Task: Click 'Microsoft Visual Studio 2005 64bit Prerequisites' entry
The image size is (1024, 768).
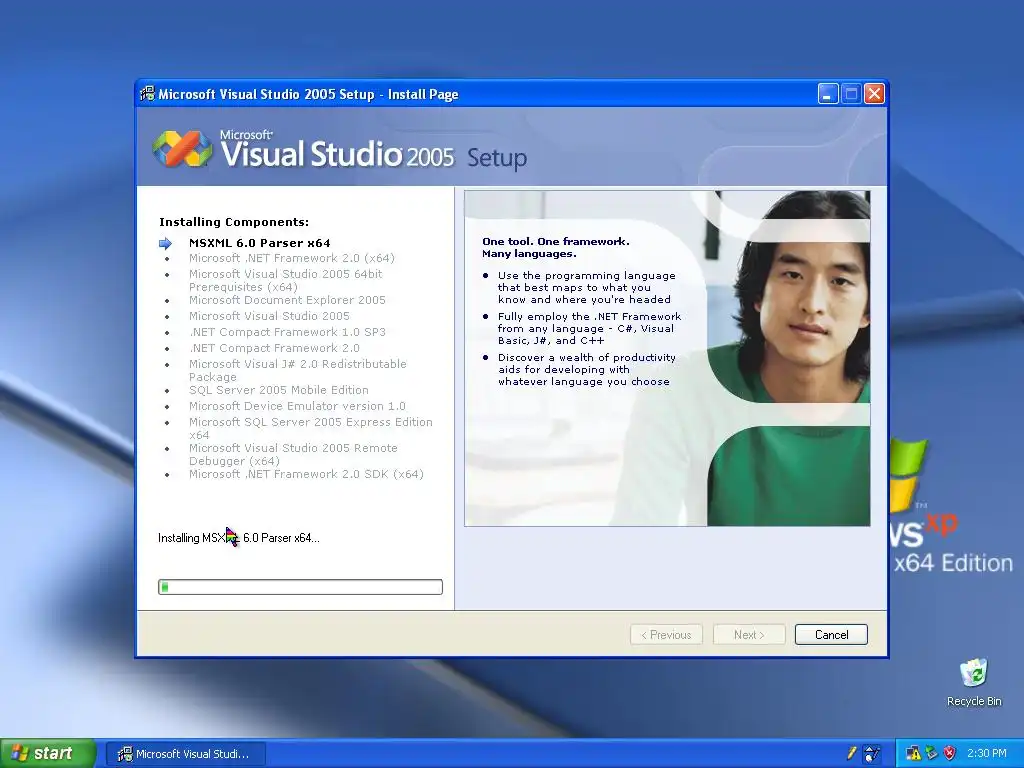Action: [285, 280]
